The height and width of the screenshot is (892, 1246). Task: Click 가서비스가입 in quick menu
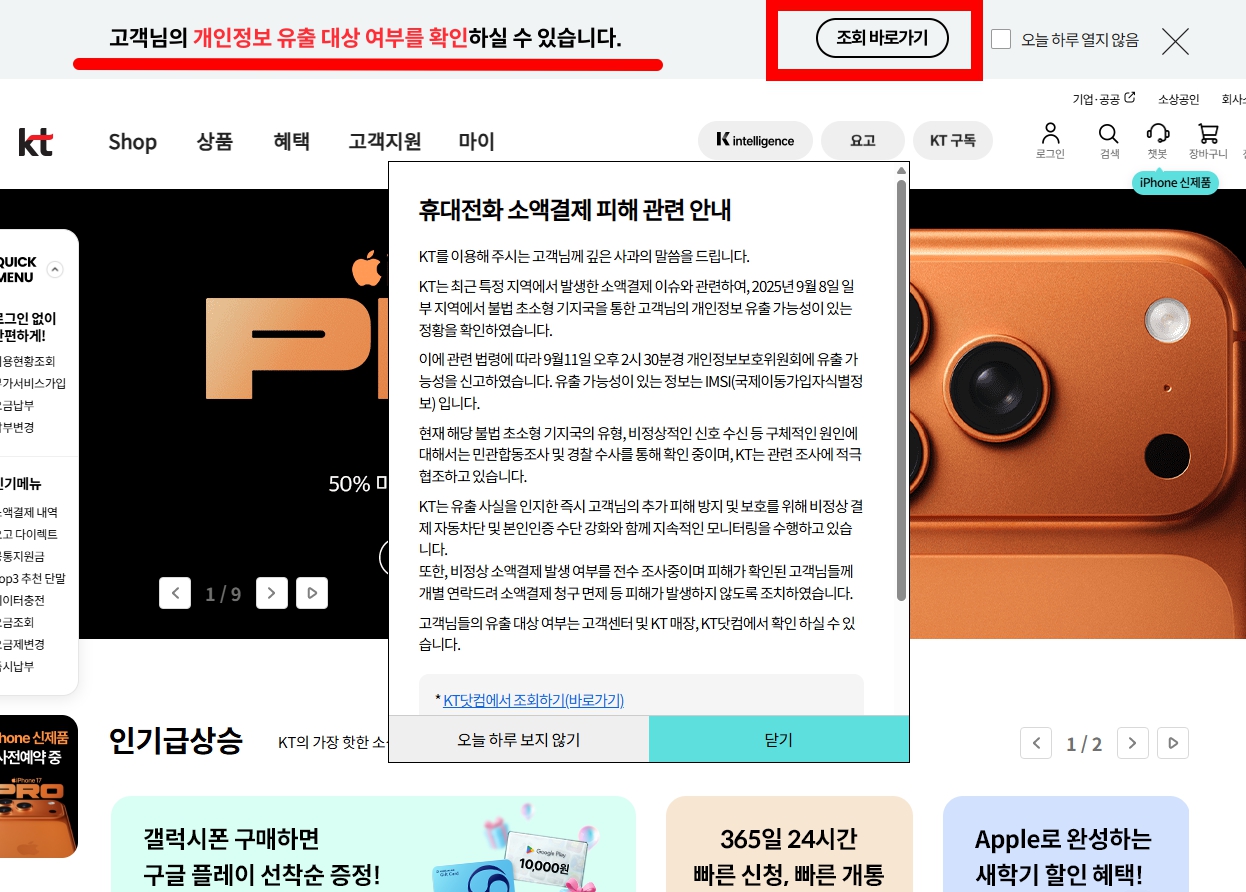(x=33, y=383)
